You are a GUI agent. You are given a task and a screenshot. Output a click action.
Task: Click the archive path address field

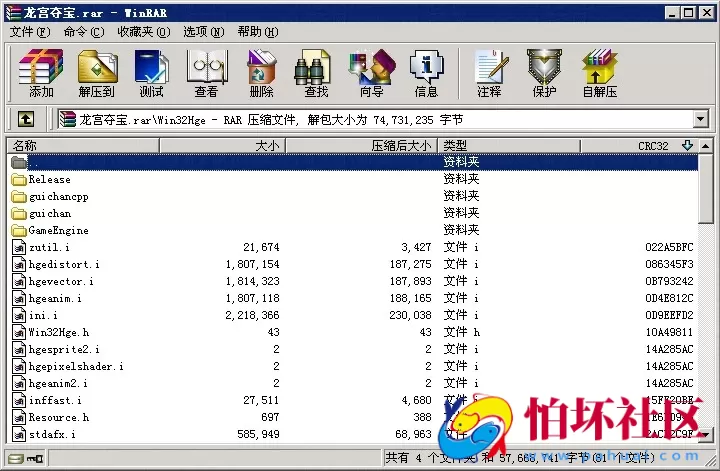(x=376, y=119)
